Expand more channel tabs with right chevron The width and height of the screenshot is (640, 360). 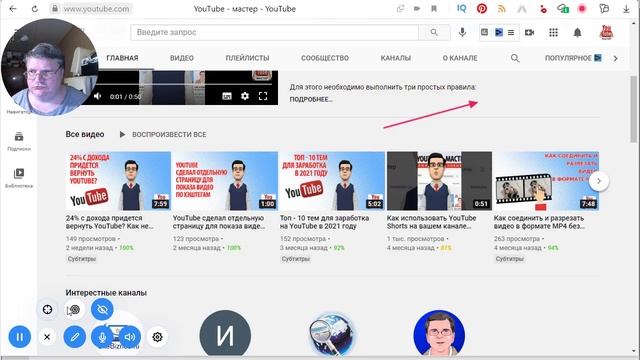(616, 58)
